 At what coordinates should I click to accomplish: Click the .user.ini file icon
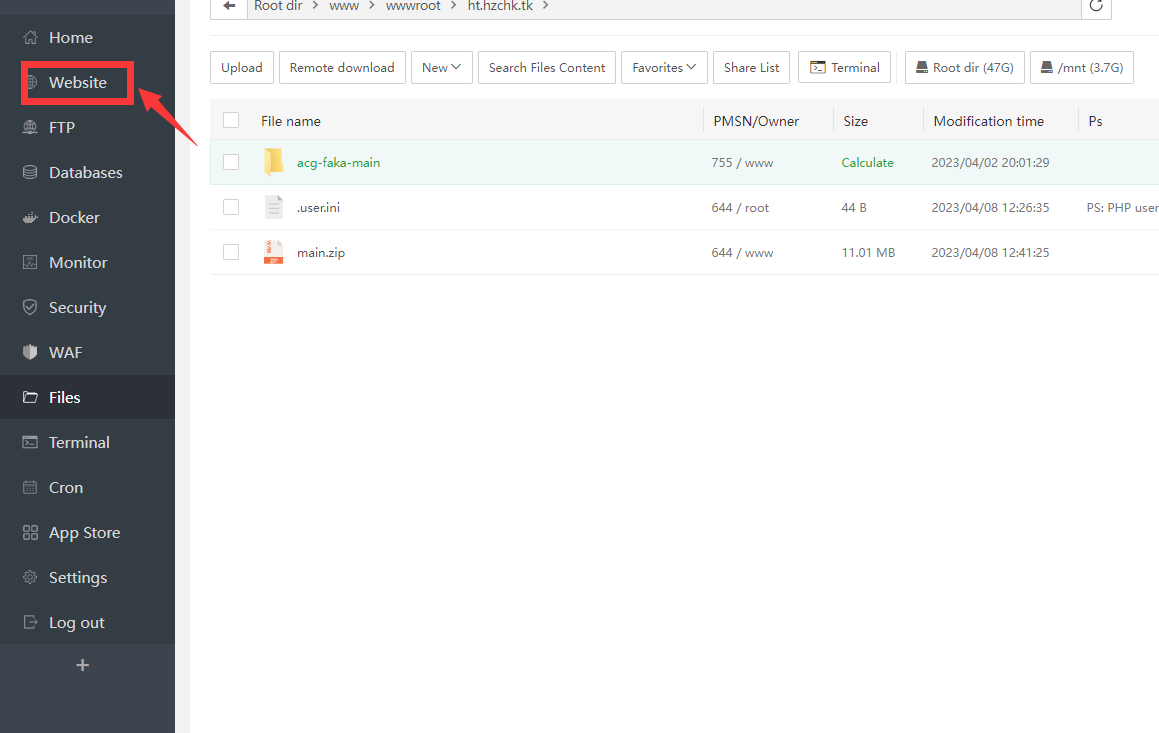tap(274, 208)
